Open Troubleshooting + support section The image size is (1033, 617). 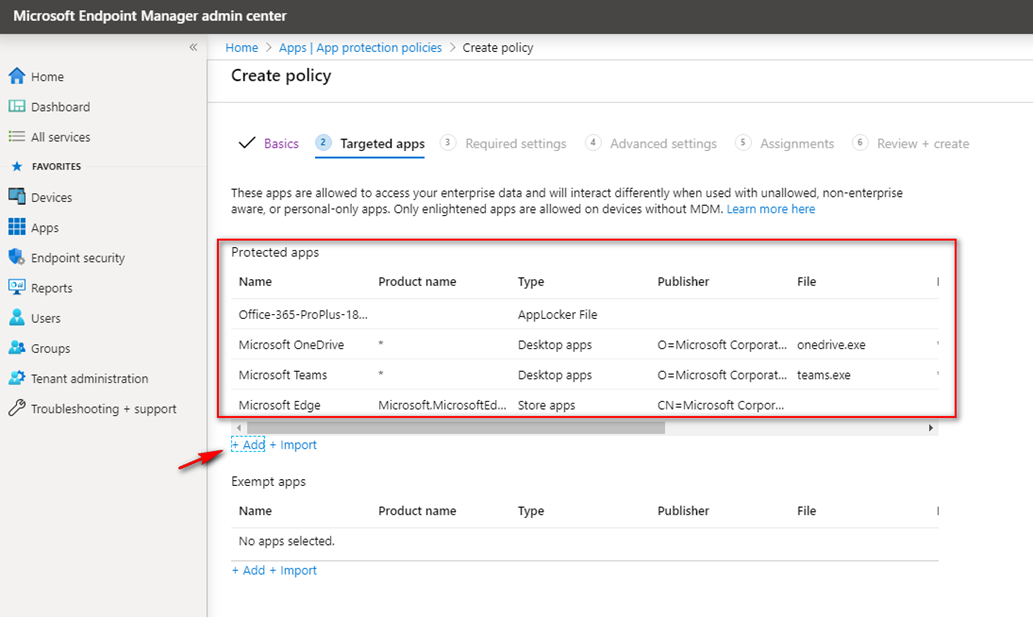pos(103,409)
